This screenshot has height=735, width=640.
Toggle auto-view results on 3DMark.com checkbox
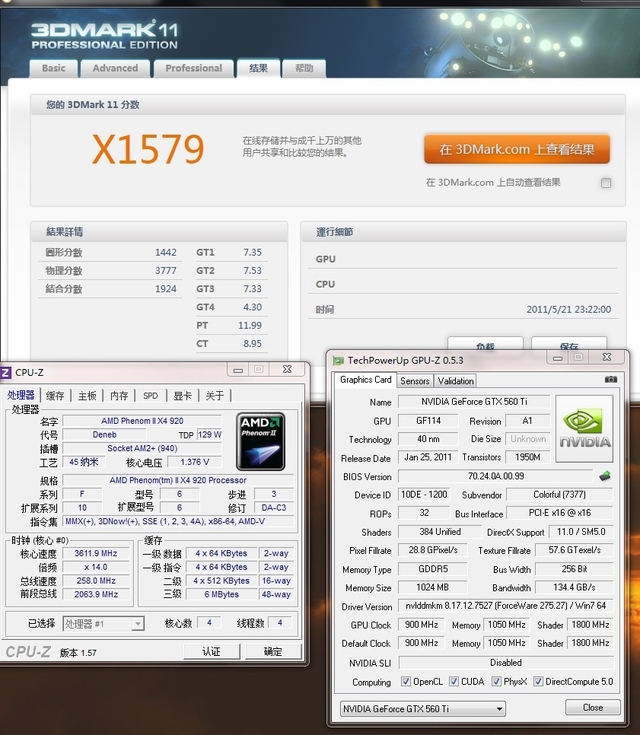click(606, 183)
